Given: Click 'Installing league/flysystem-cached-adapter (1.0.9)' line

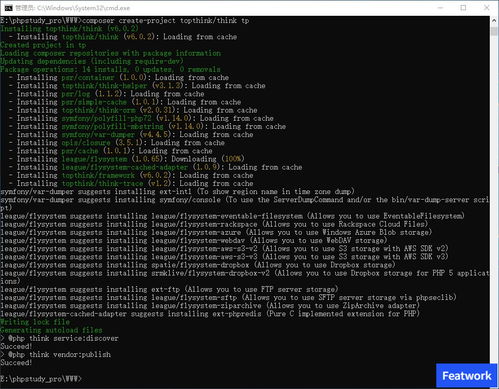Looking at the screenshot, I should click(155, 167).
